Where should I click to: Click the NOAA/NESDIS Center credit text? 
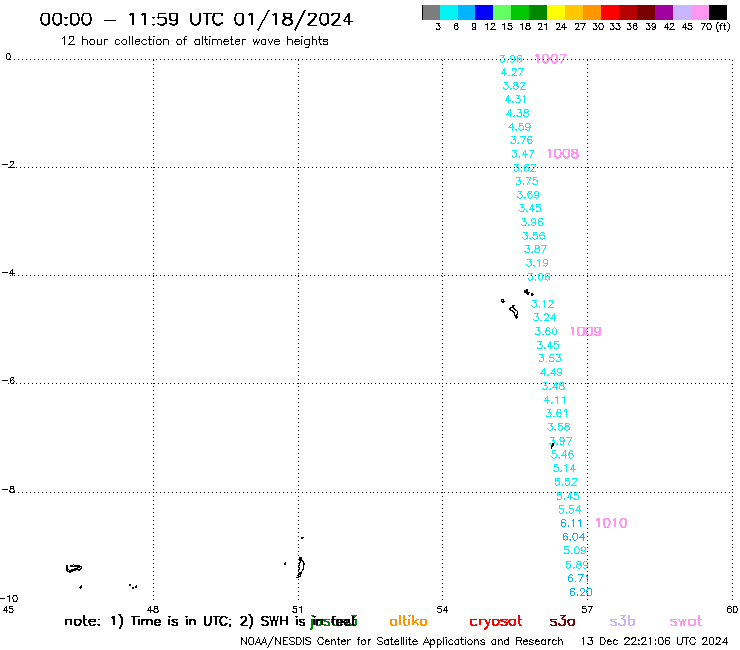point(402,642)
